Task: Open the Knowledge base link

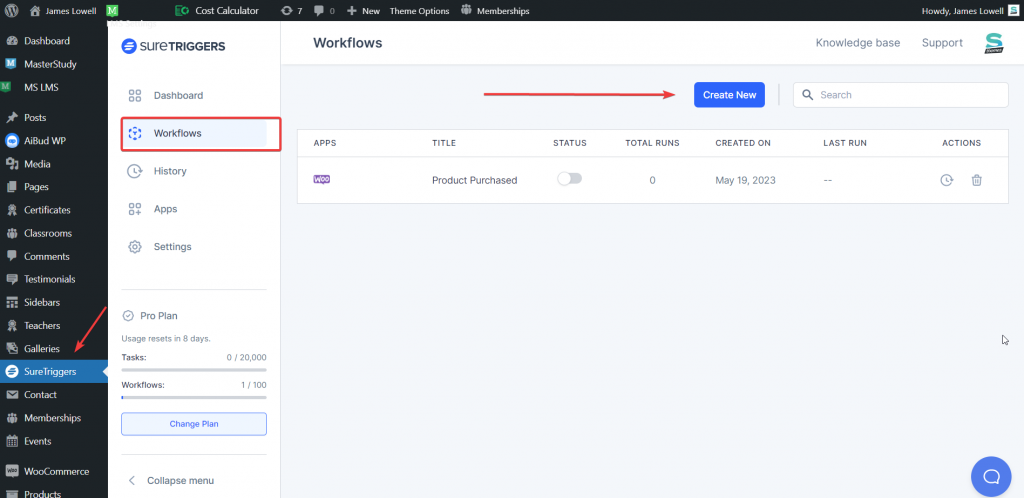Action: click(858, 42)
